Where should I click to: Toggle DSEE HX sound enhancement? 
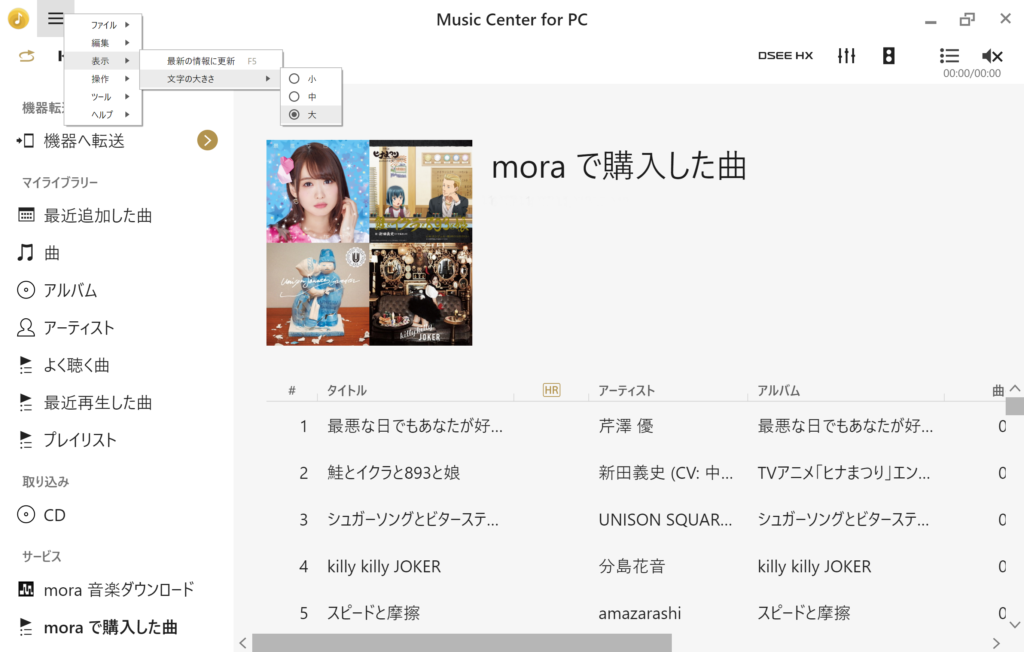pyautogui.click(x=785, y=56)
